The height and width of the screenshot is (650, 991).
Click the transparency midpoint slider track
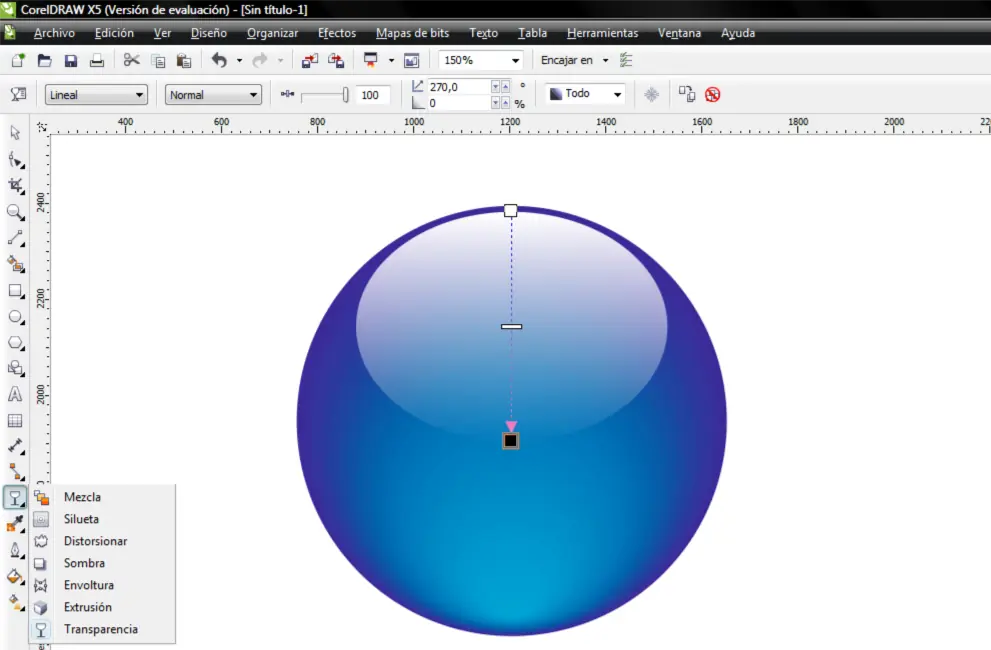coord(324,95)
